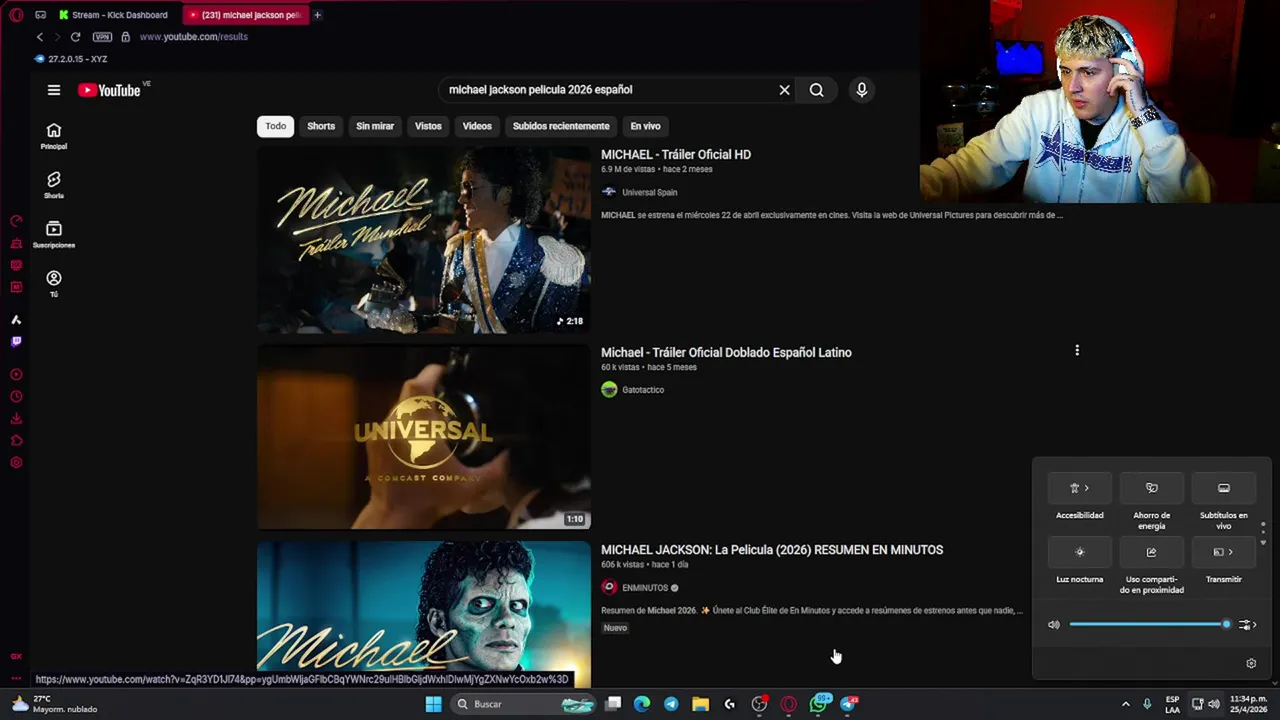The height and width of the screenshot is (720, 1280).
Task: Click the volume slider in quick settings
Action: 1149,625
